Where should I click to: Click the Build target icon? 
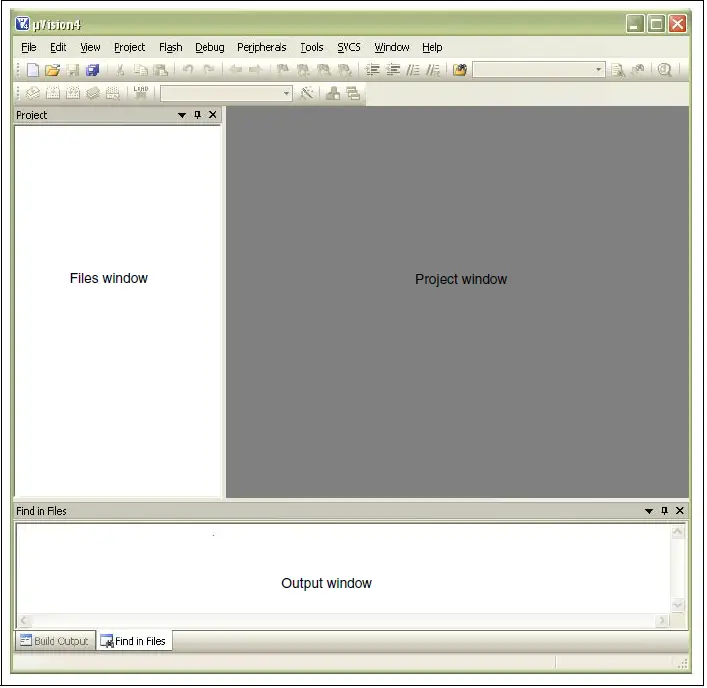[53, 93]
